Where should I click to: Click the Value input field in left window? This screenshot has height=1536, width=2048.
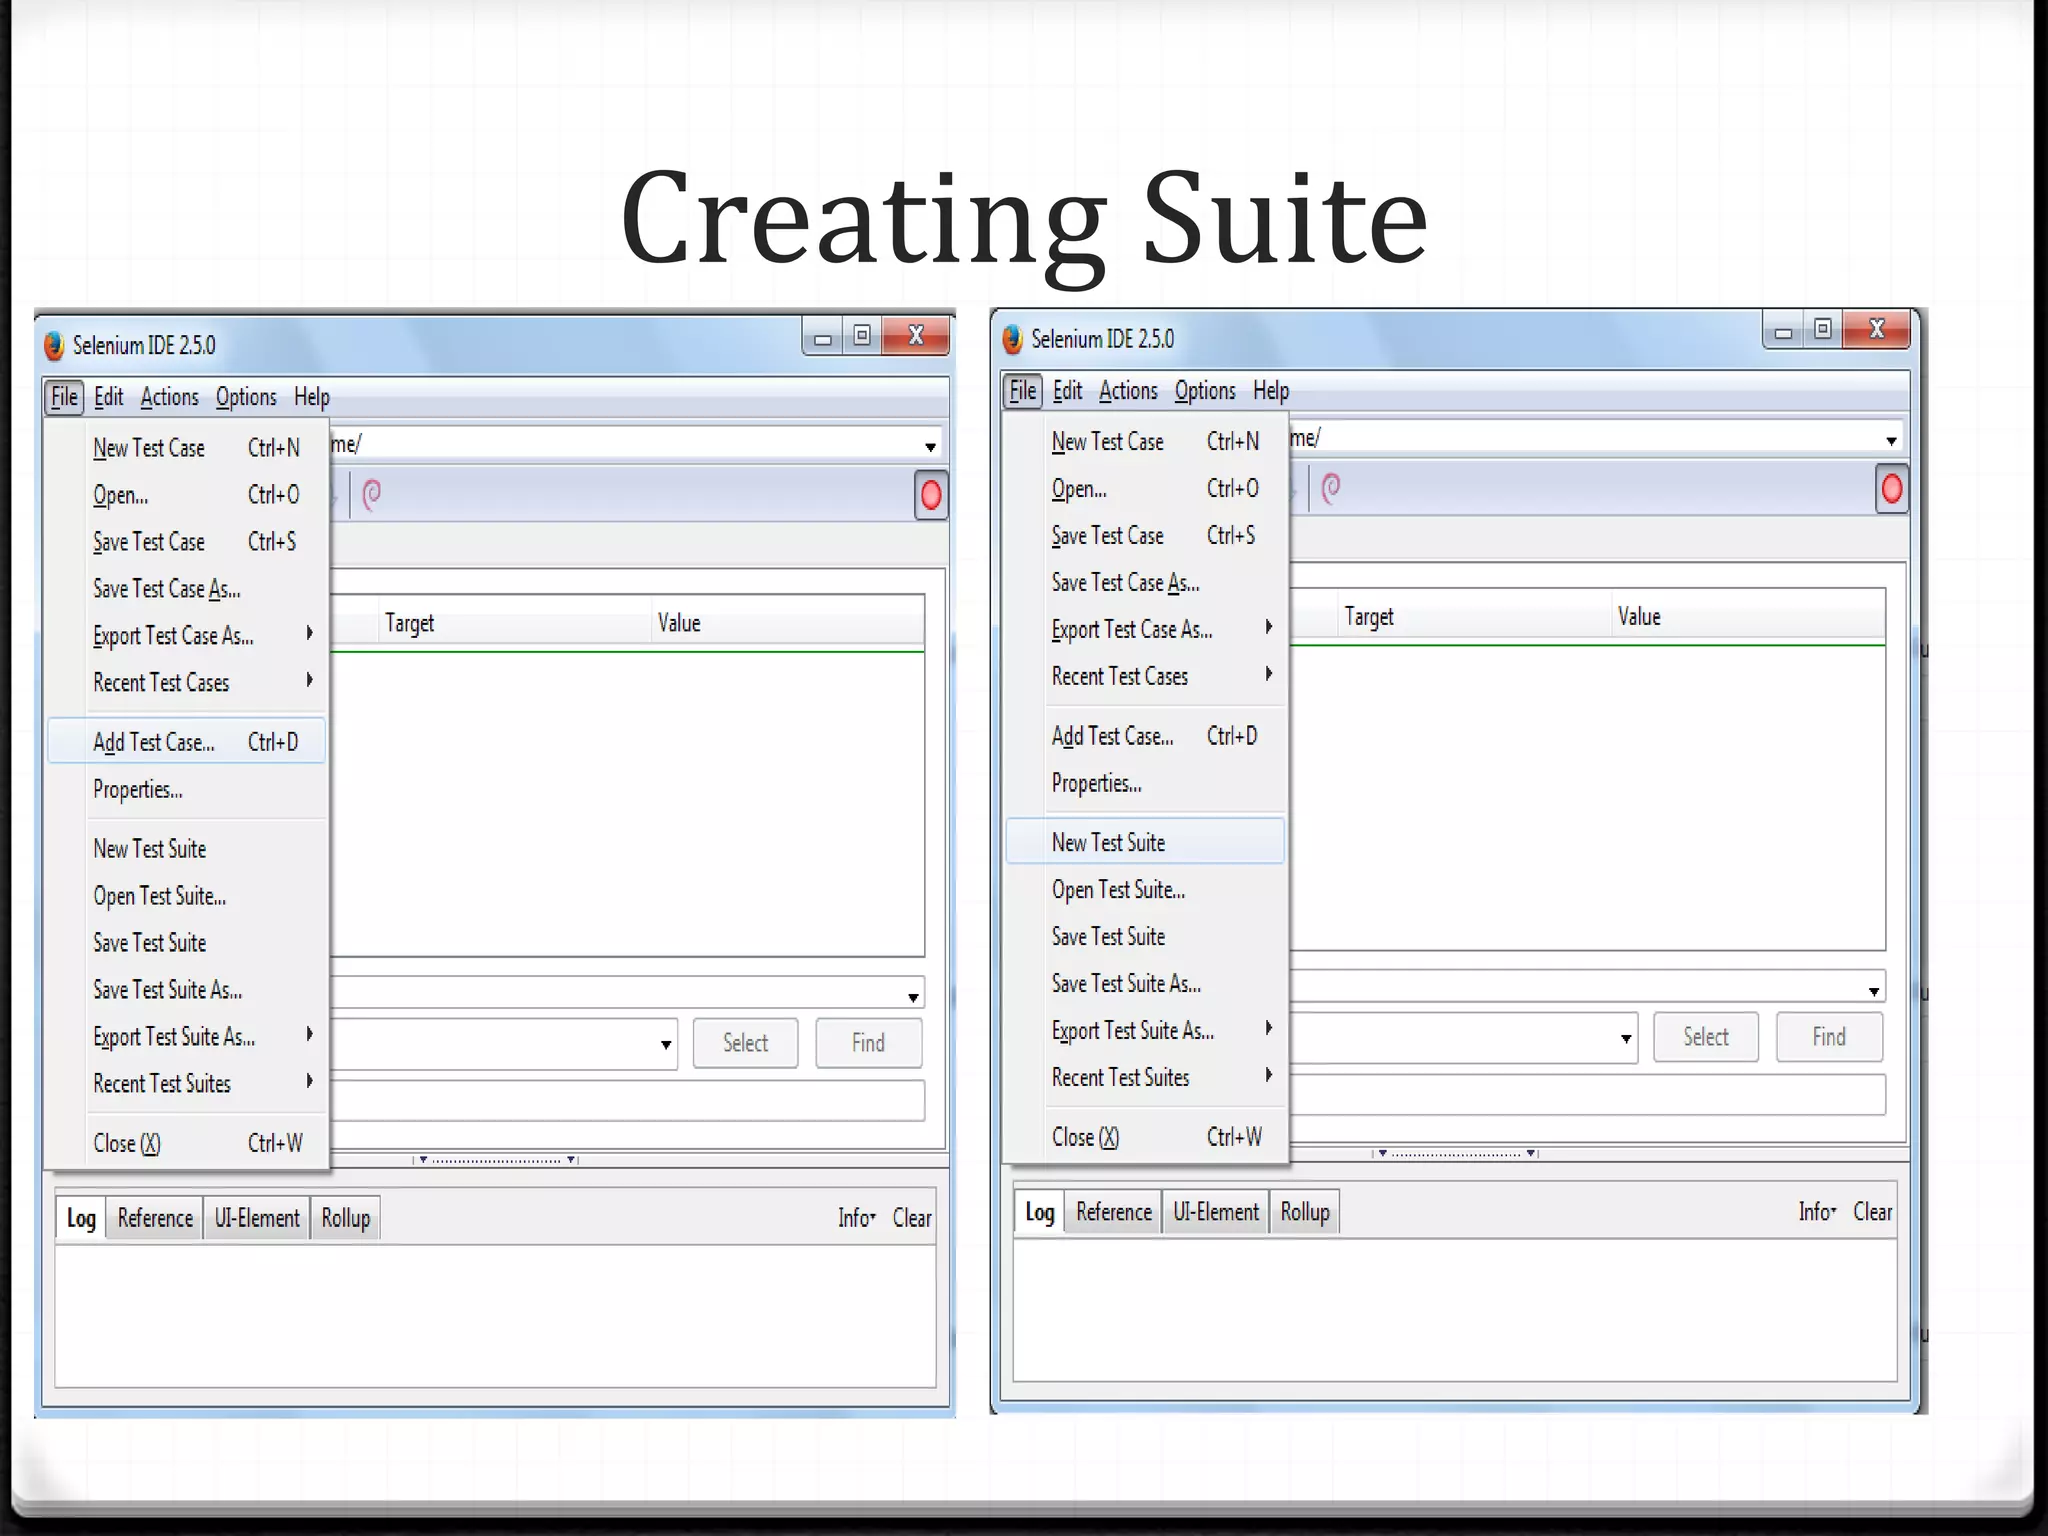pyautogui.click(x=627, y=1101)
